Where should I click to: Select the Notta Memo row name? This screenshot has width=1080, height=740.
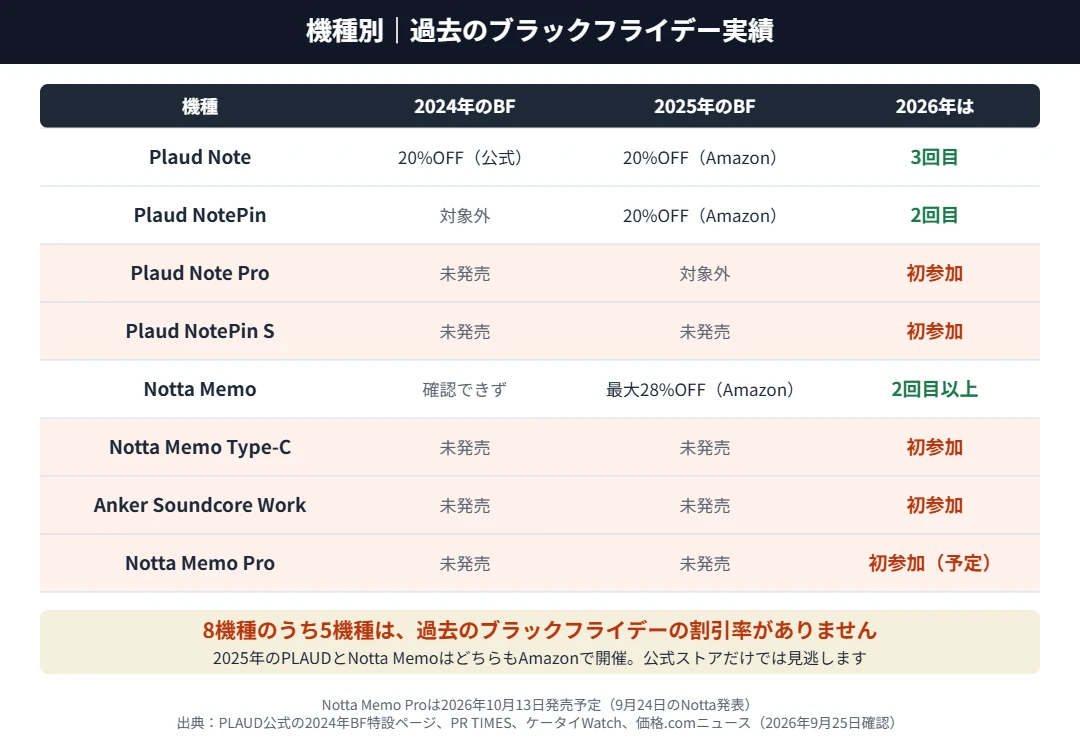[x=200, y=389]
